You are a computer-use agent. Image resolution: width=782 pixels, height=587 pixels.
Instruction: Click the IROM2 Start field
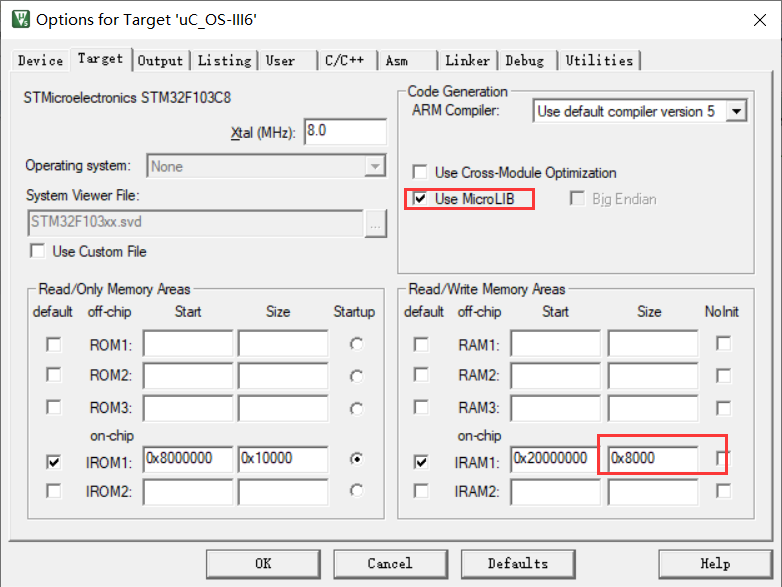coord(188,492)
